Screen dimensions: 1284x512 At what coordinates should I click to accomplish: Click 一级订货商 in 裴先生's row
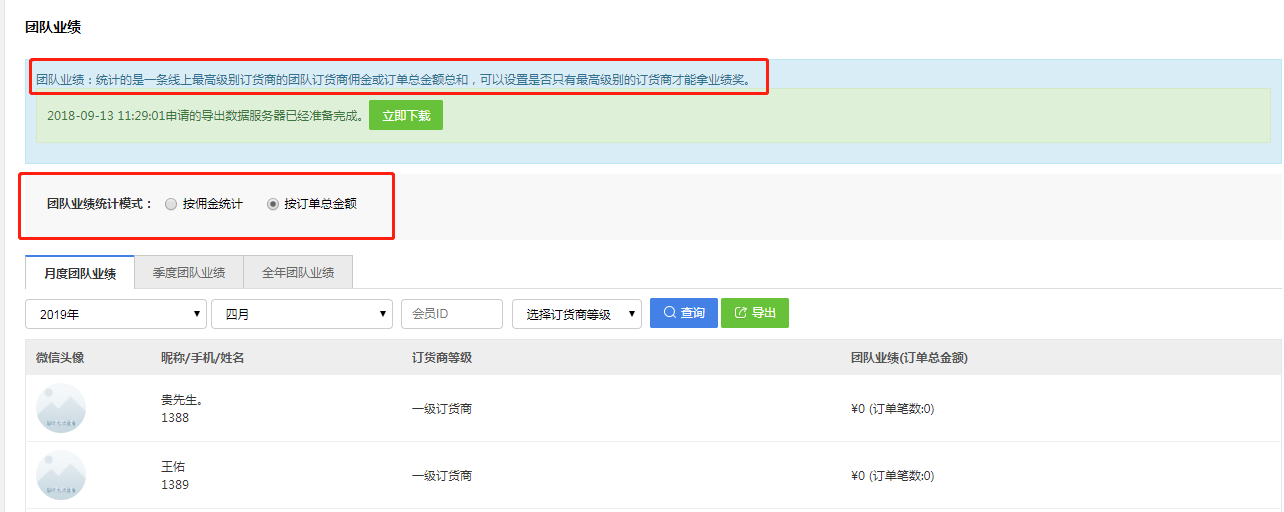[x=442, y=409]
